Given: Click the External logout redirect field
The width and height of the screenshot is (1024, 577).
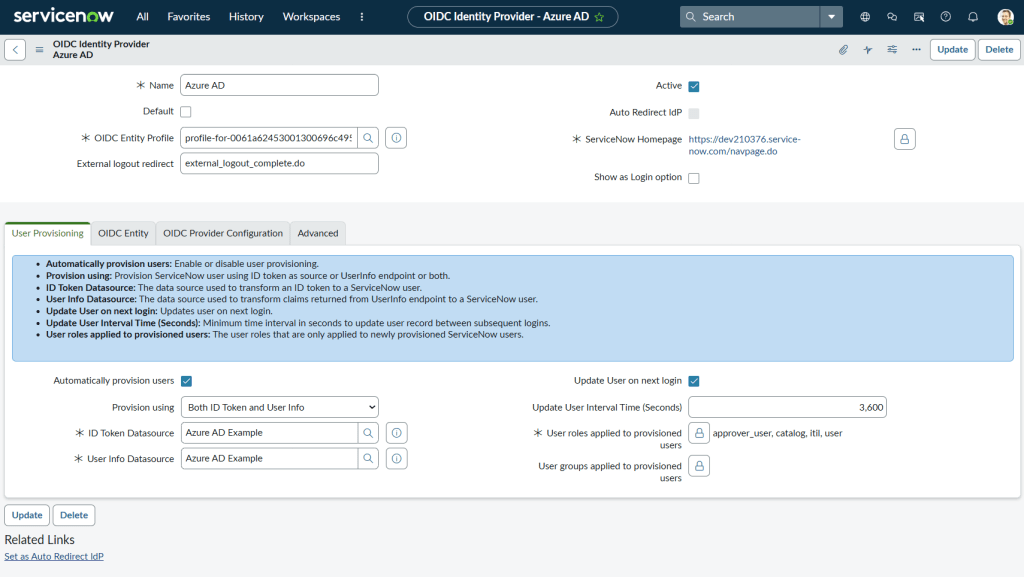Looking at the screenshot, I should [279, 163].
